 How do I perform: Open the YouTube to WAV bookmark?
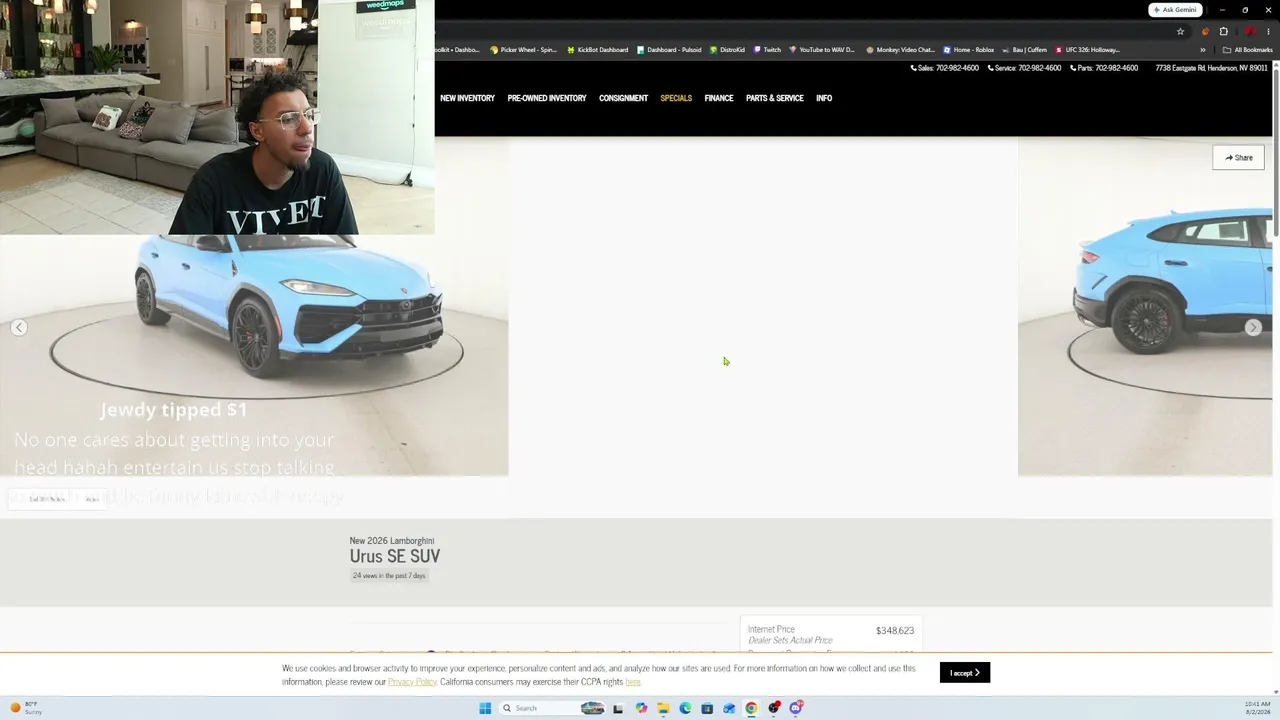coord(822,50)
